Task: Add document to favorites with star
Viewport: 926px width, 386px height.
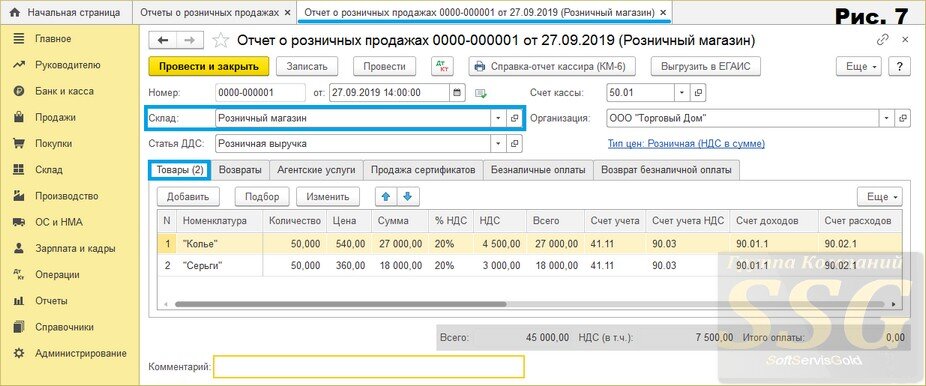Action: tap(220, 40)
